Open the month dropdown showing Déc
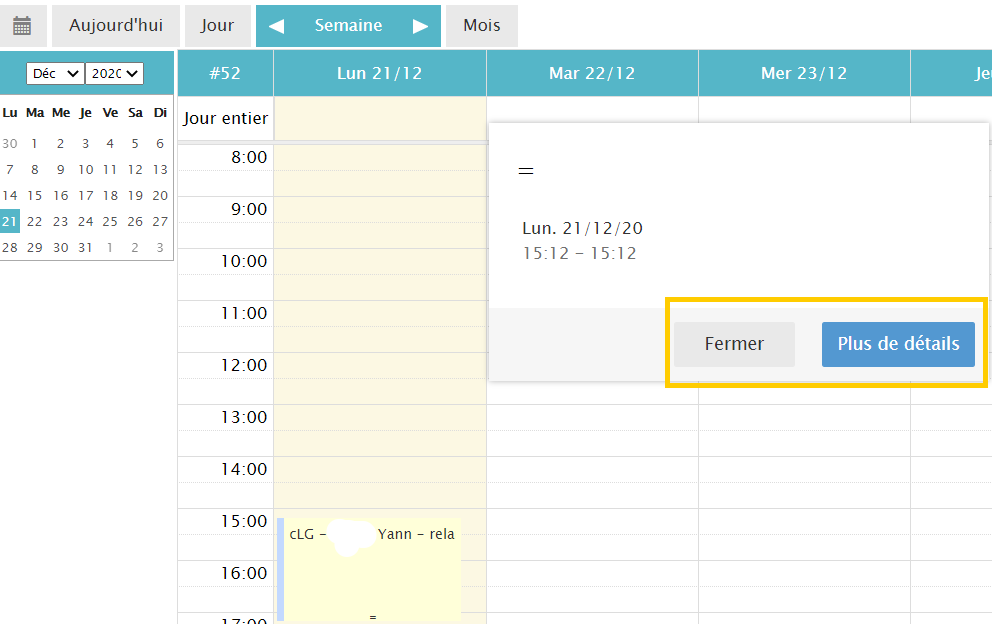The height and width of the screenshot is (624, 992). tap(55, 73)
